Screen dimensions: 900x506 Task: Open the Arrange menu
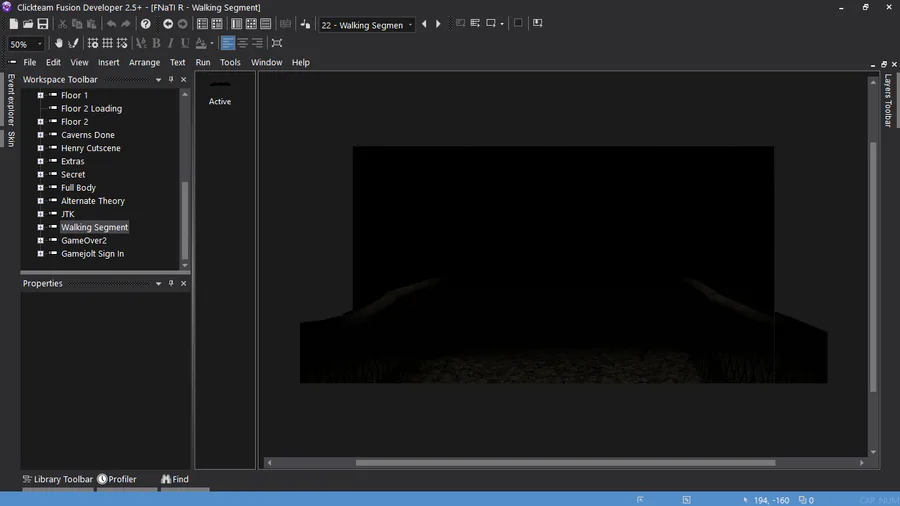(x=144, y=63)
